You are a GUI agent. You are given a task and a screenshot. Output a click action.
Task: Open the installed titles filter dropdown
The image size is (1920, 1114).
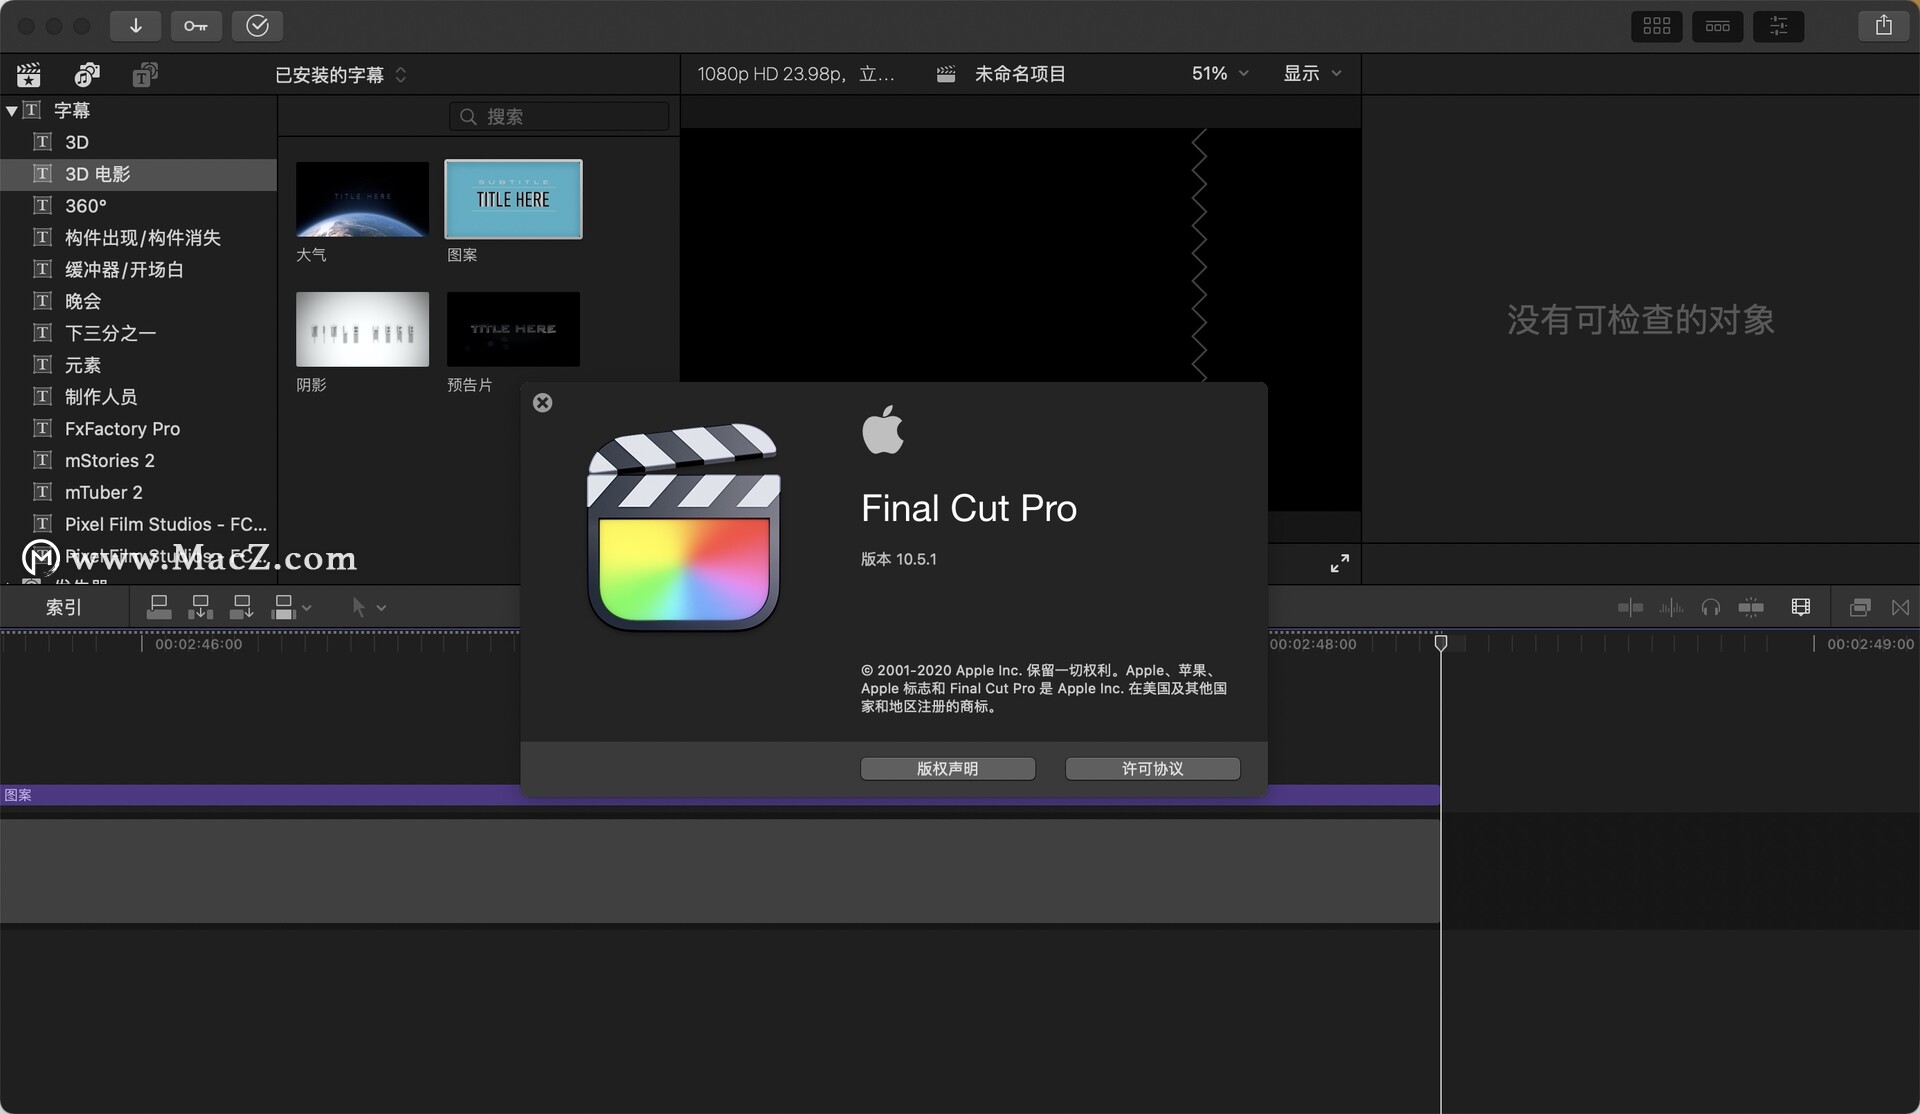click(341, 75)
